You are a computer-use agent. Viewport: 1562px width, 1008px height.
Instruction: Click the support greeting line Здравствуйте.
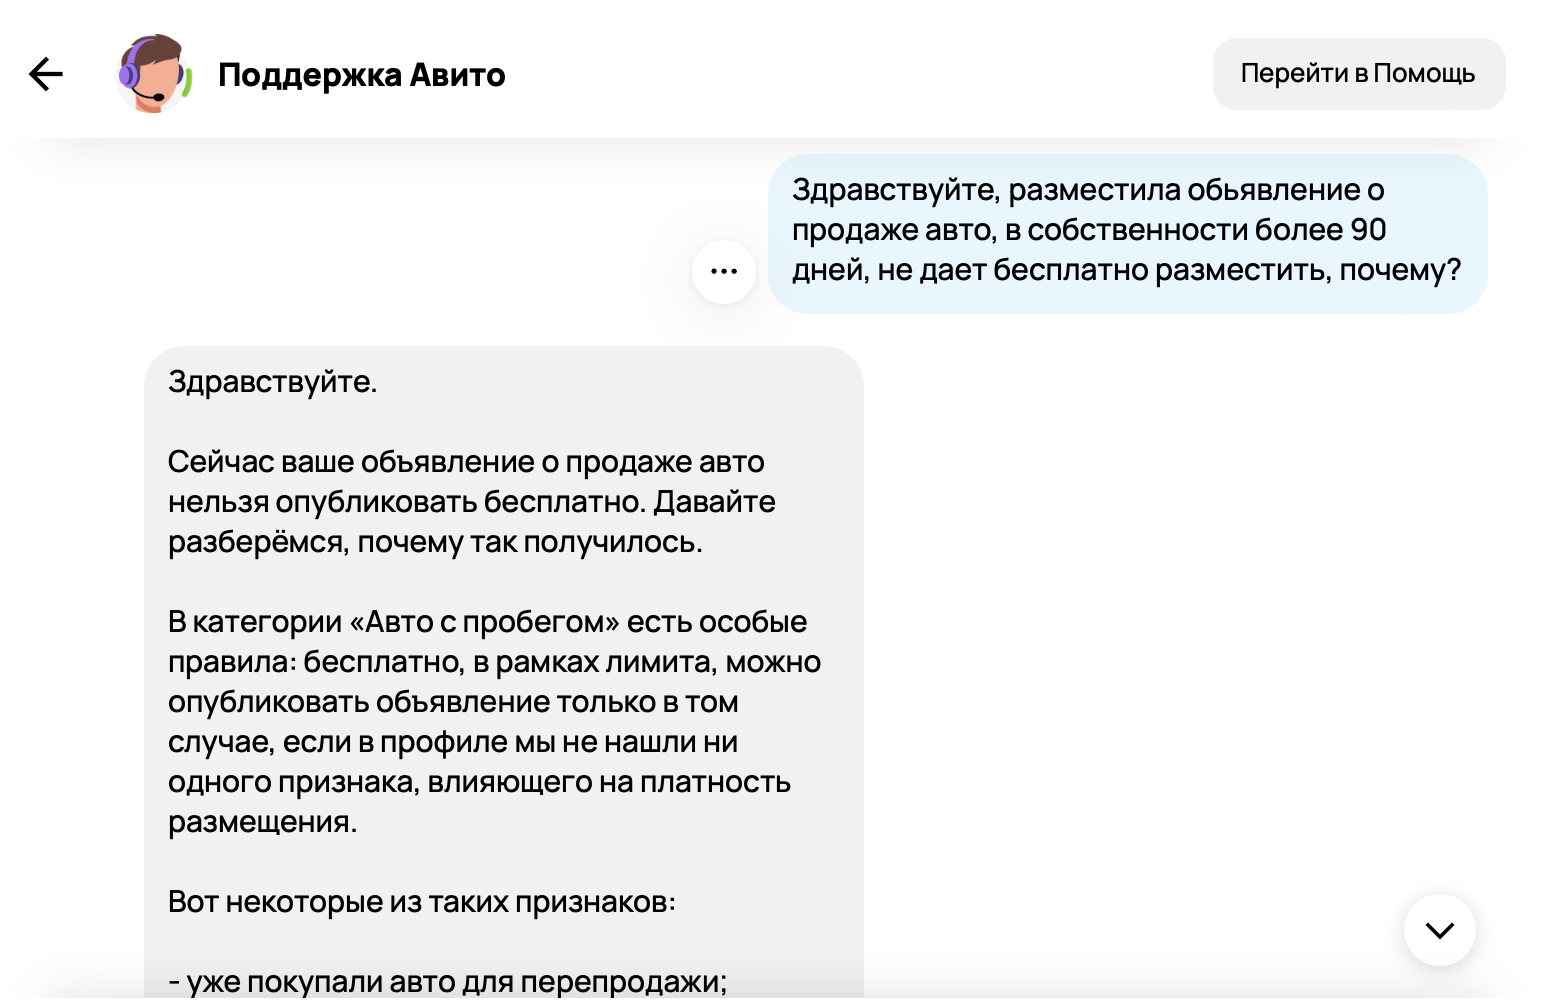click(x=272, y=382)
